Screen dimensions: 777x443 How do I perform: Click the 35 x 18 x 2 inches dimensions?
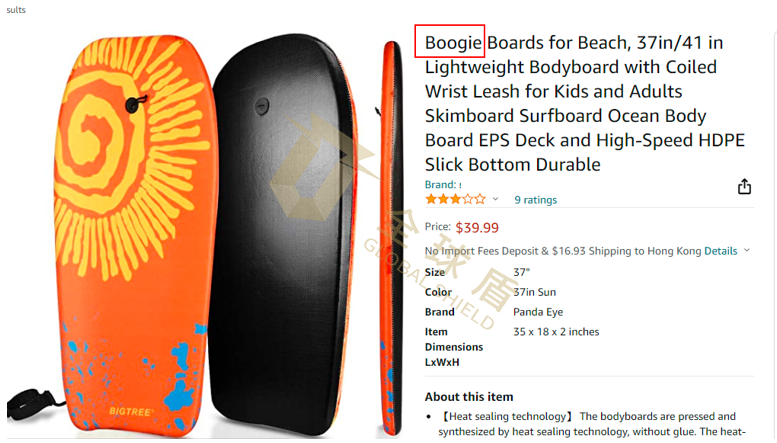(x=556, y=332)
